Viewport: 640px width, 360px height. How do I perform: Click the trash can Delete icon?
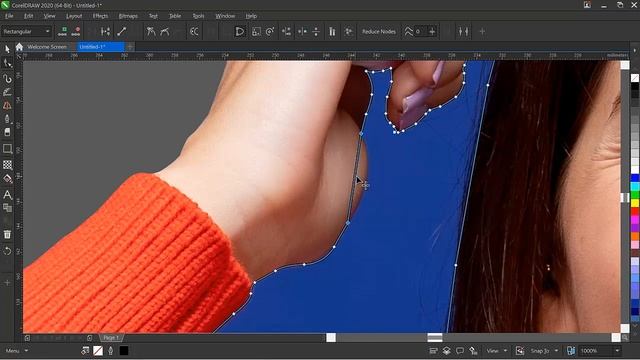[x=7, y=234]
